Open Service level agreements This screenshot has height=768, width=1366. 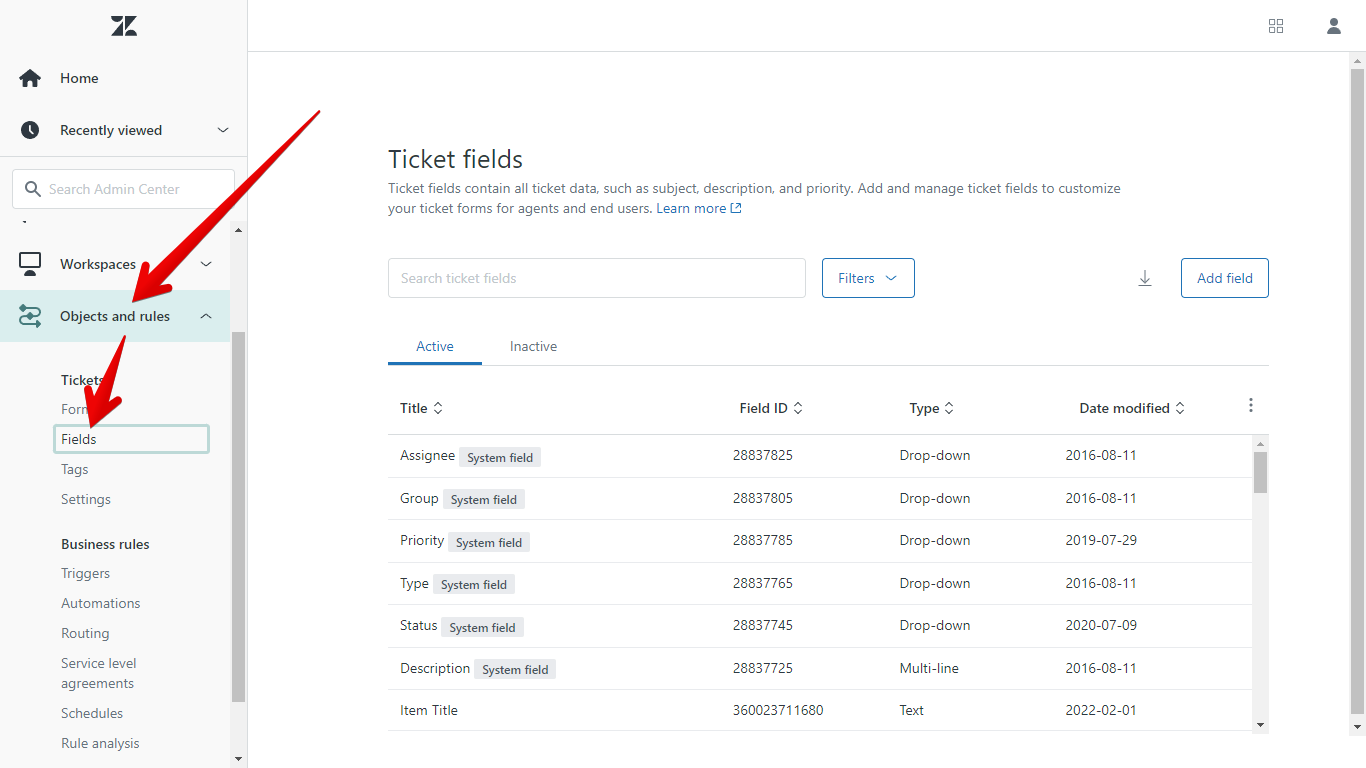(99, 673)
